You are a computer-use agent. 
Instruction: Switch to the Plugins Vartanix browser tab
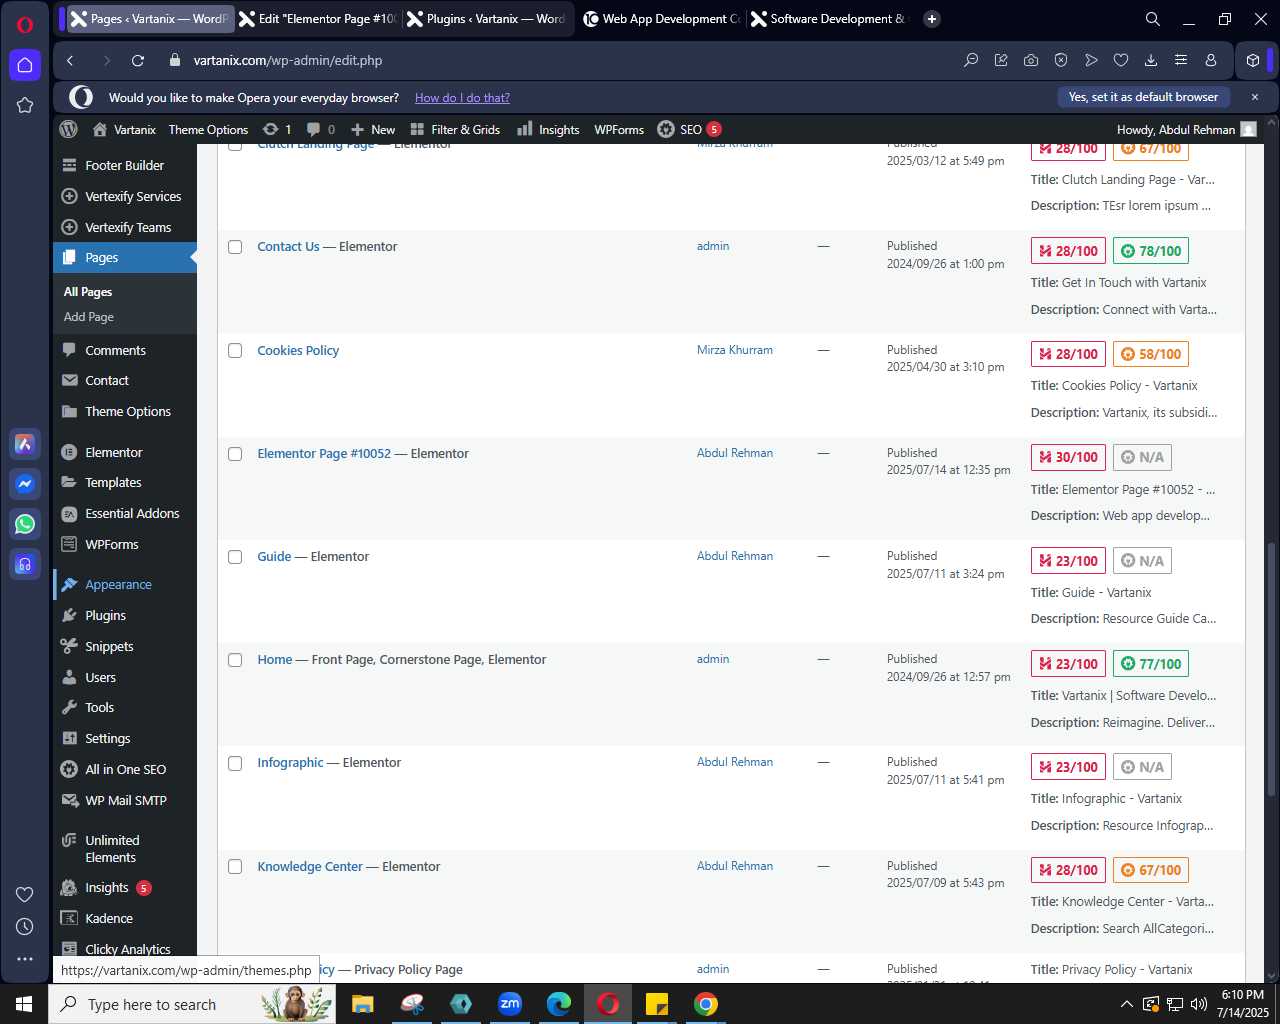[487, 19]
